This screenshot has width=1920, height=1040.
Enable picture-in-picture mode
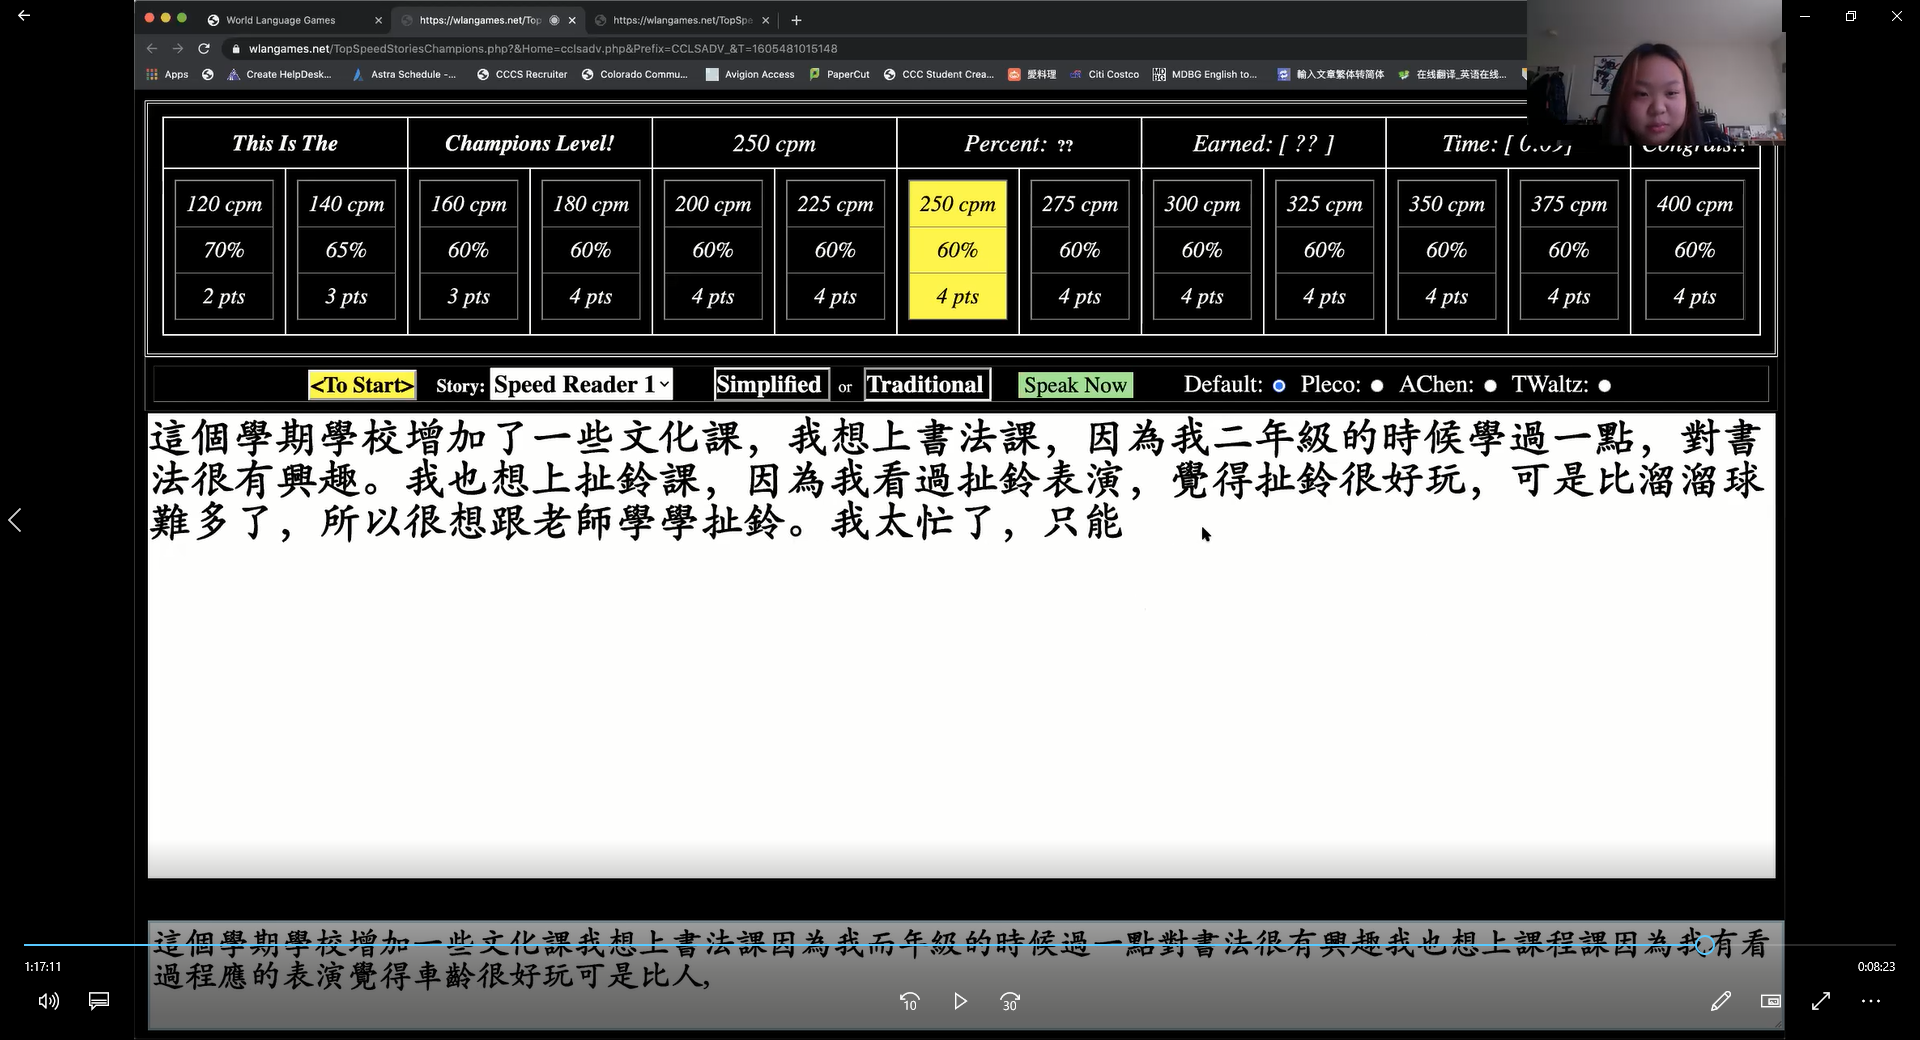tap(1769, 1001)
